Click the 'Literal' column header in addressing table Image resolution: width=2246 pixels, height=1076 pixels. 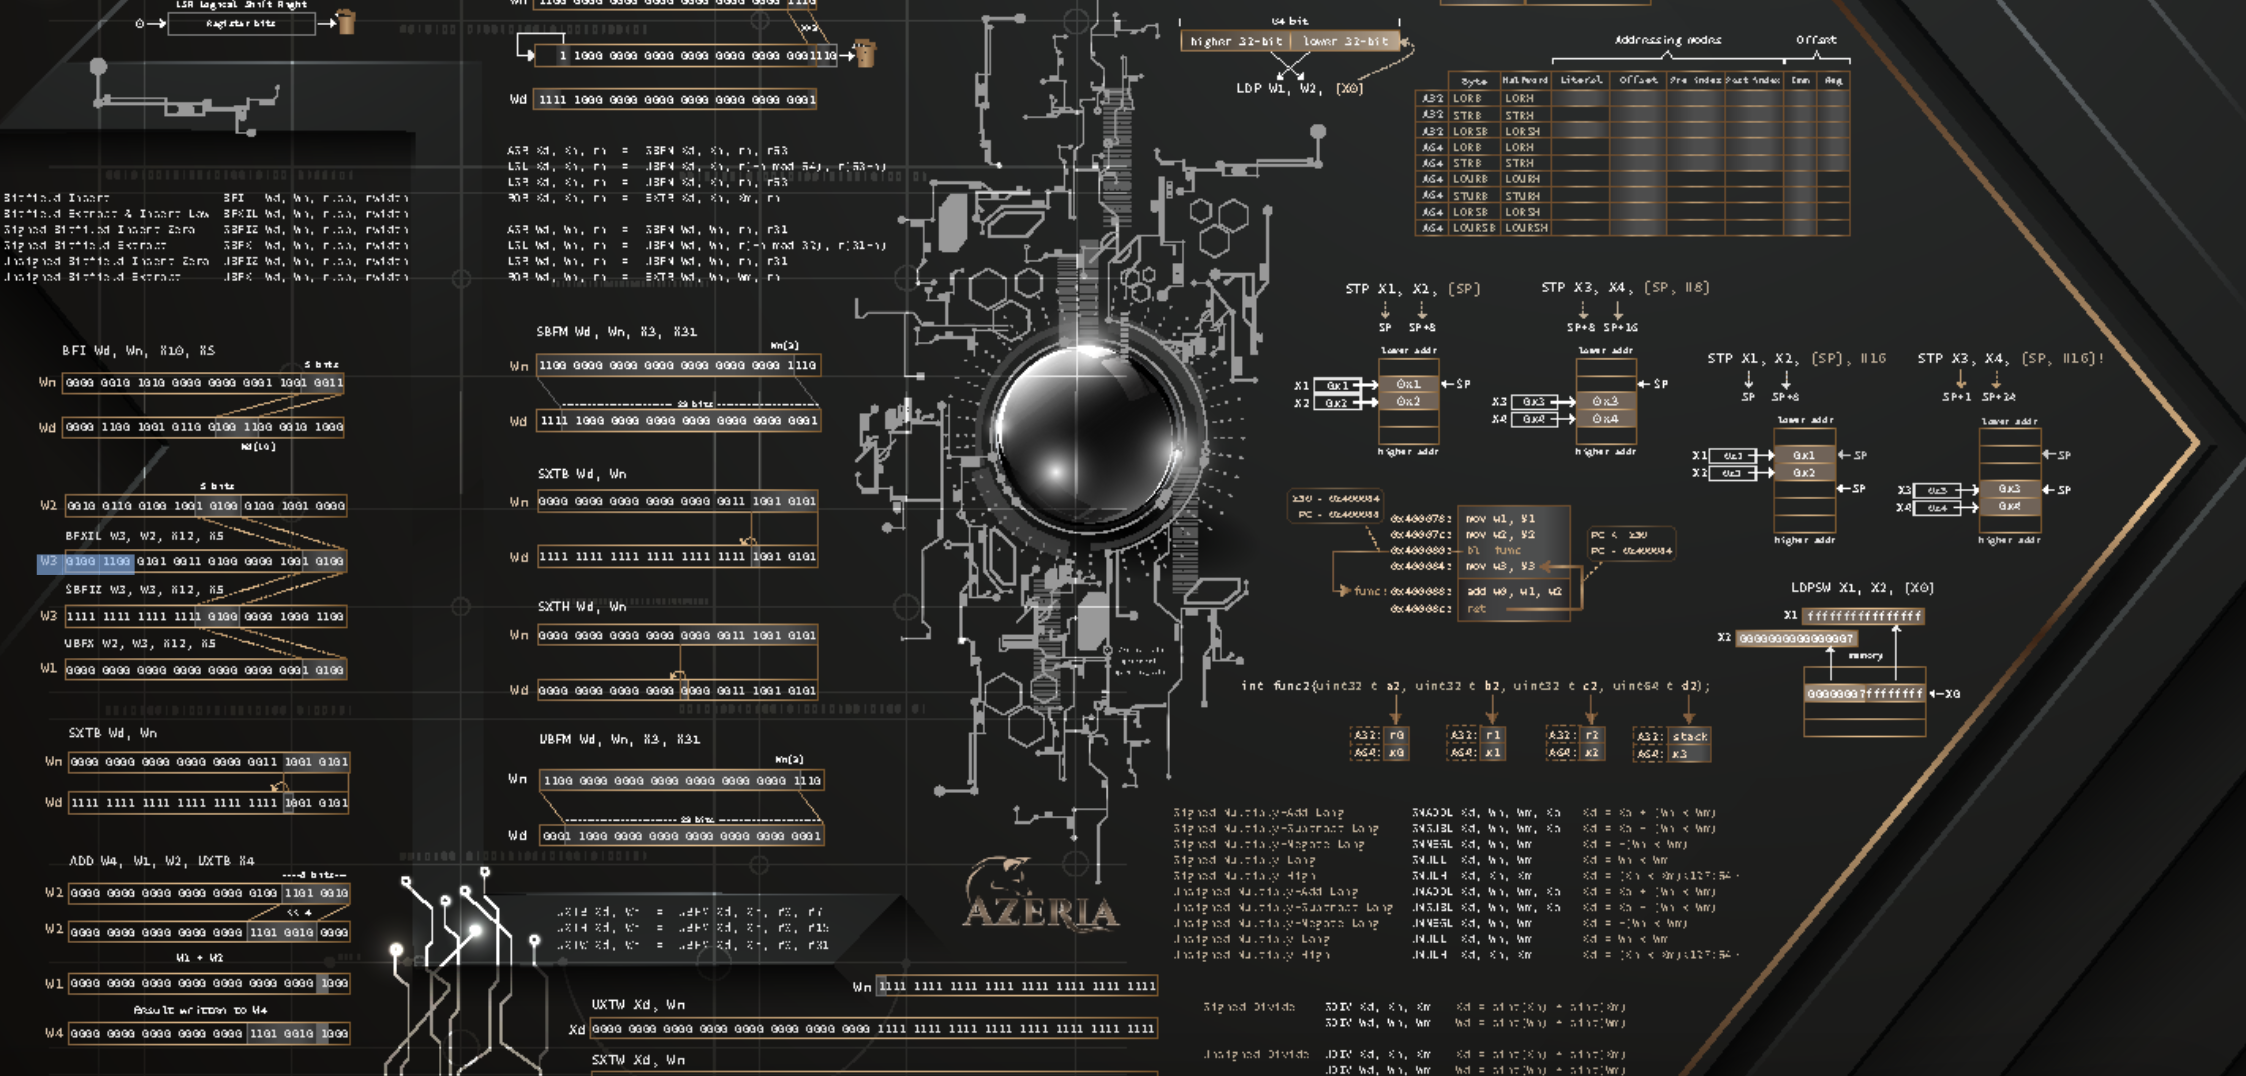coord(1581,80)
